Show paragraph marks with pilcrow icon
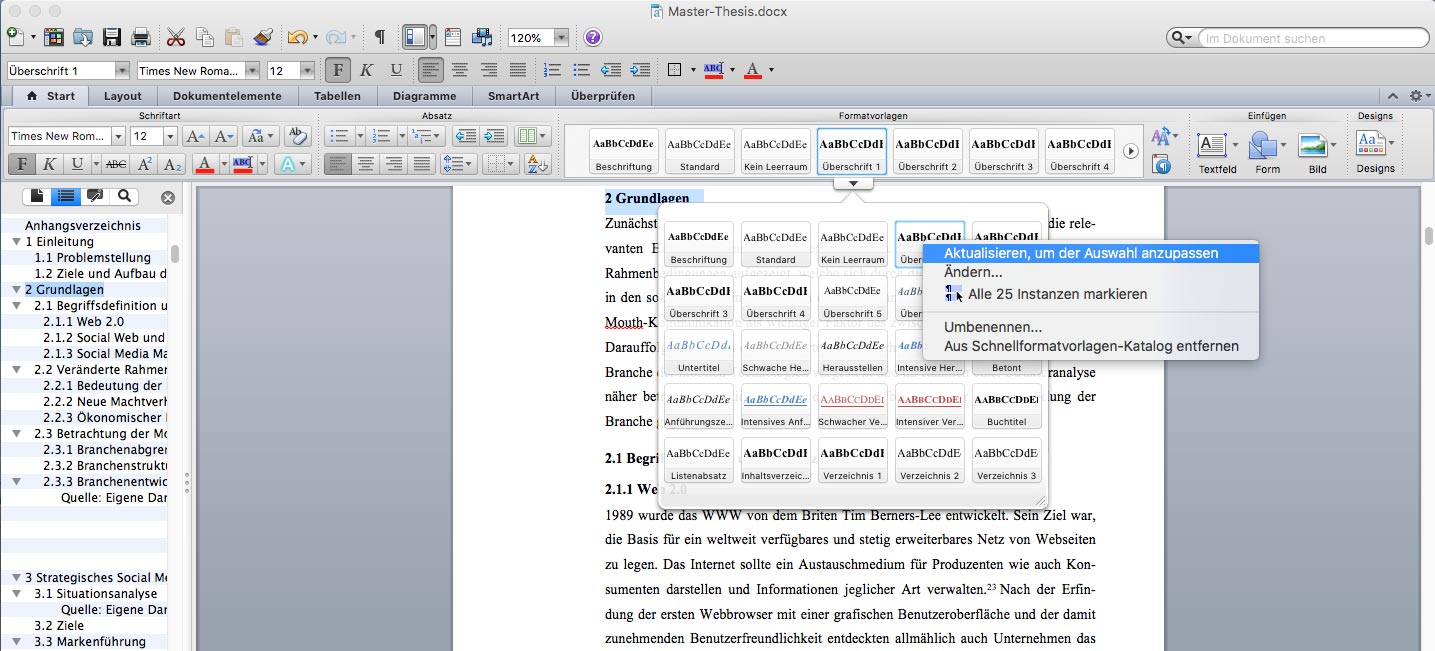 [x=380, y=38]
